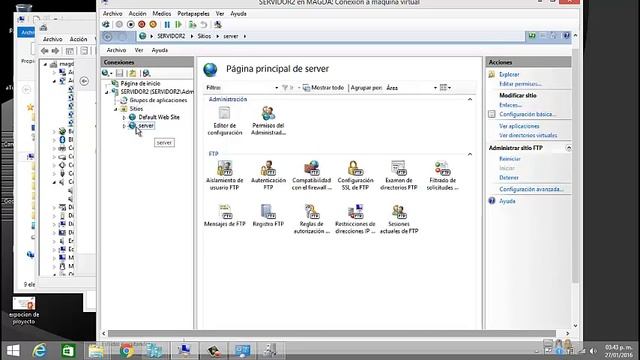Open the Filtro dropdown
Image resolution: width=640 pixels, height=360 pixels.
[276, 88]
